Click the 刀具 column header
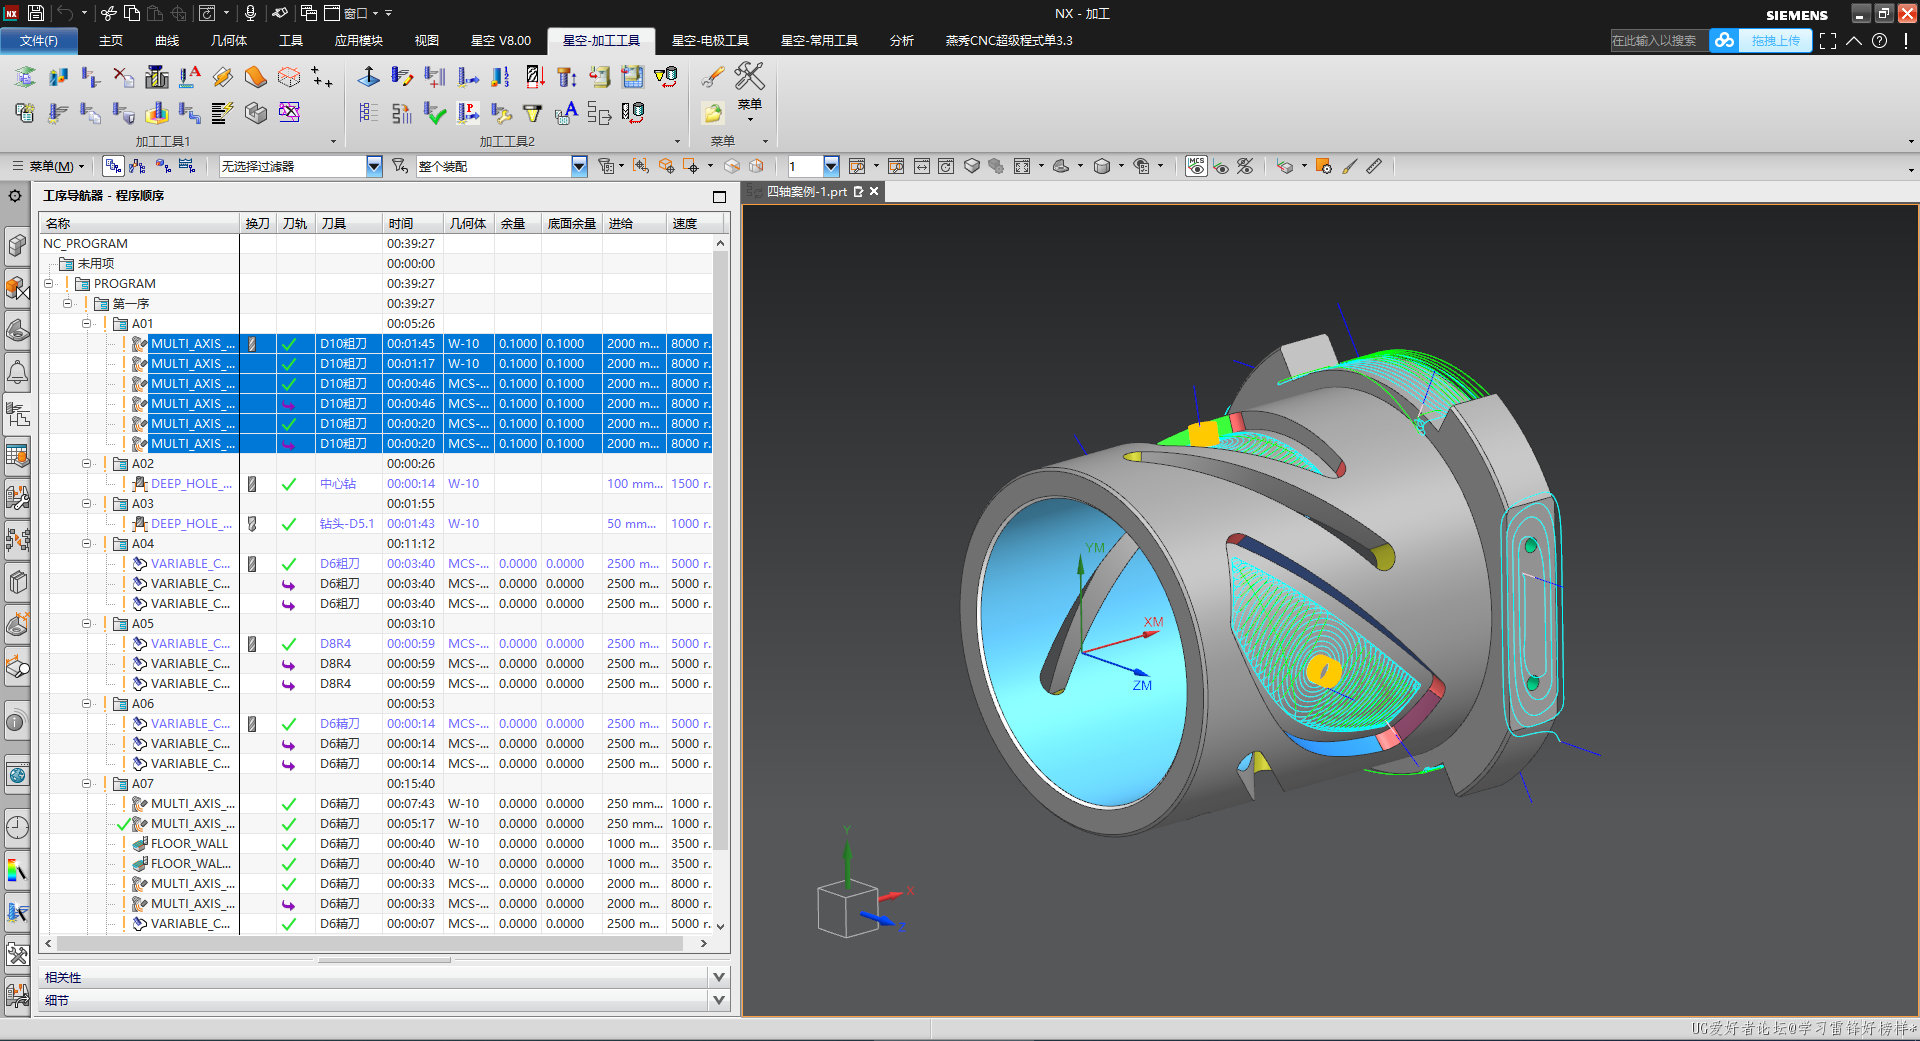1920x1041 pixels. (349, 223)
